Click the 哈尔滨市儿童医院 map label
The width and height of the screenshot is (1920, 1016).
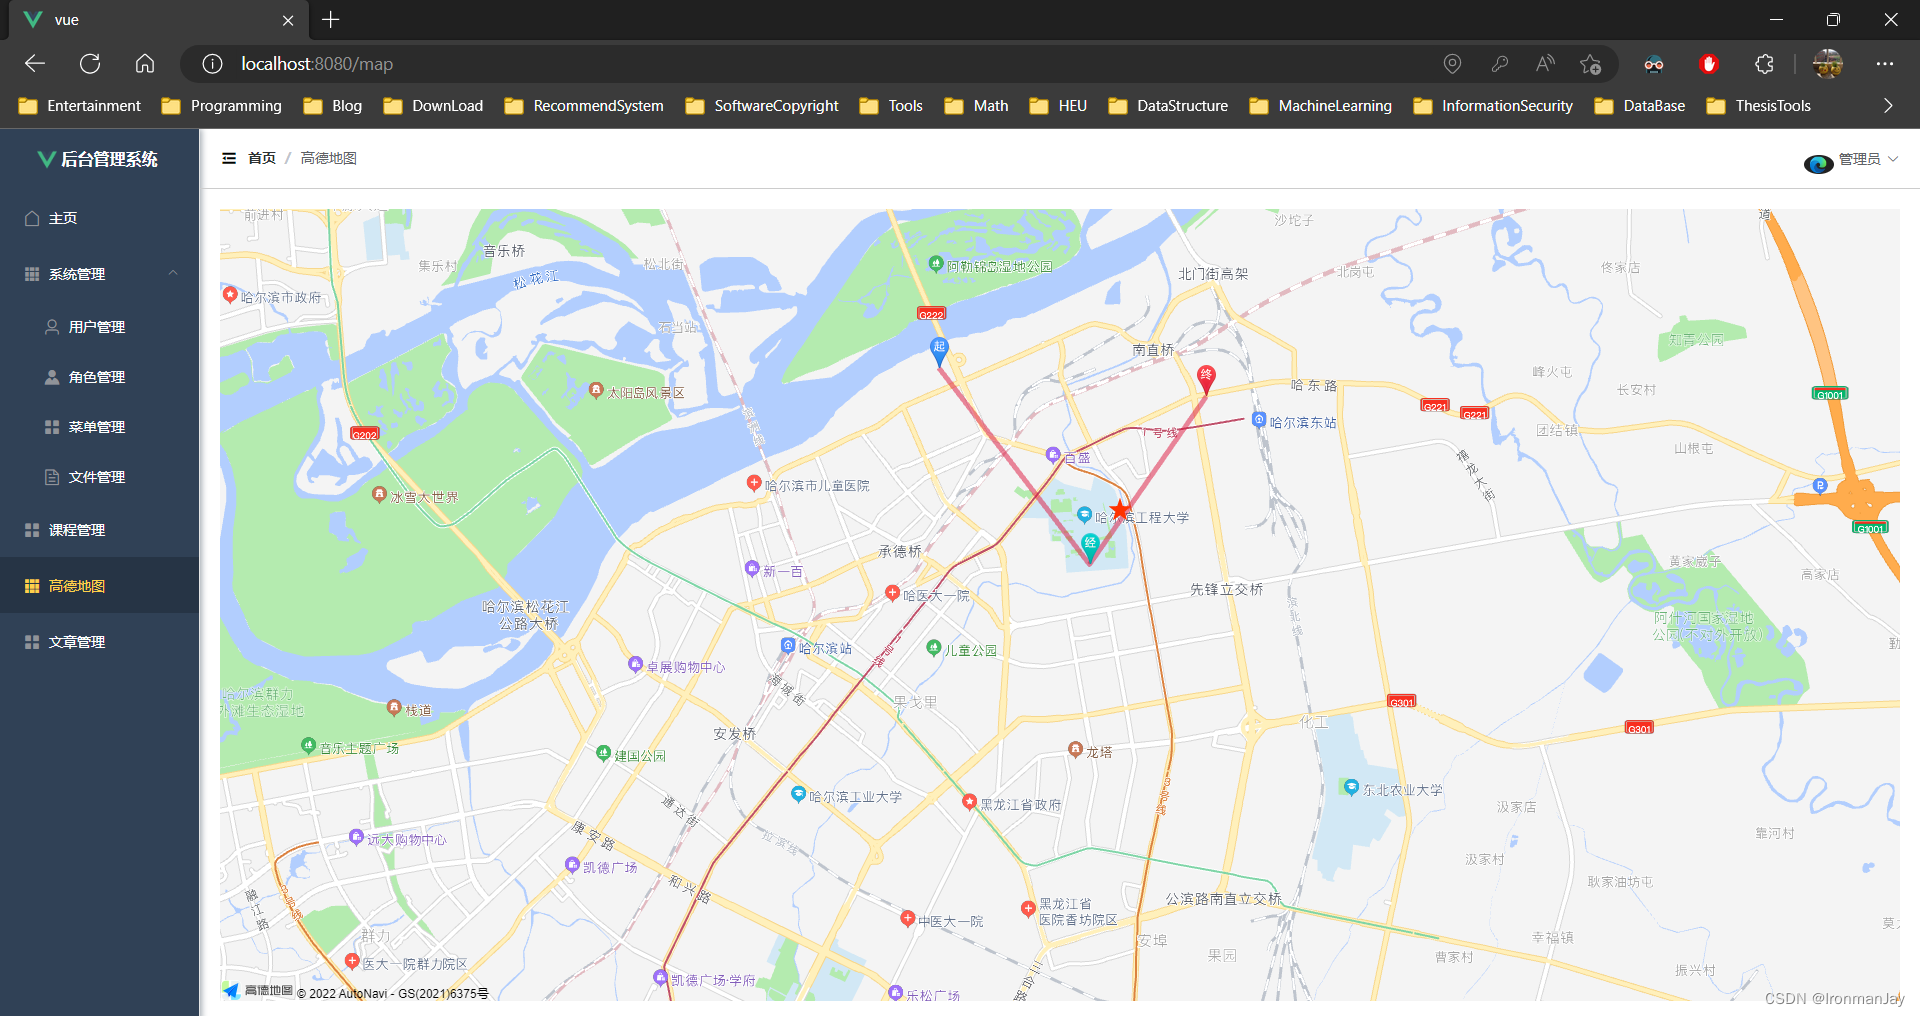[817, 486]
